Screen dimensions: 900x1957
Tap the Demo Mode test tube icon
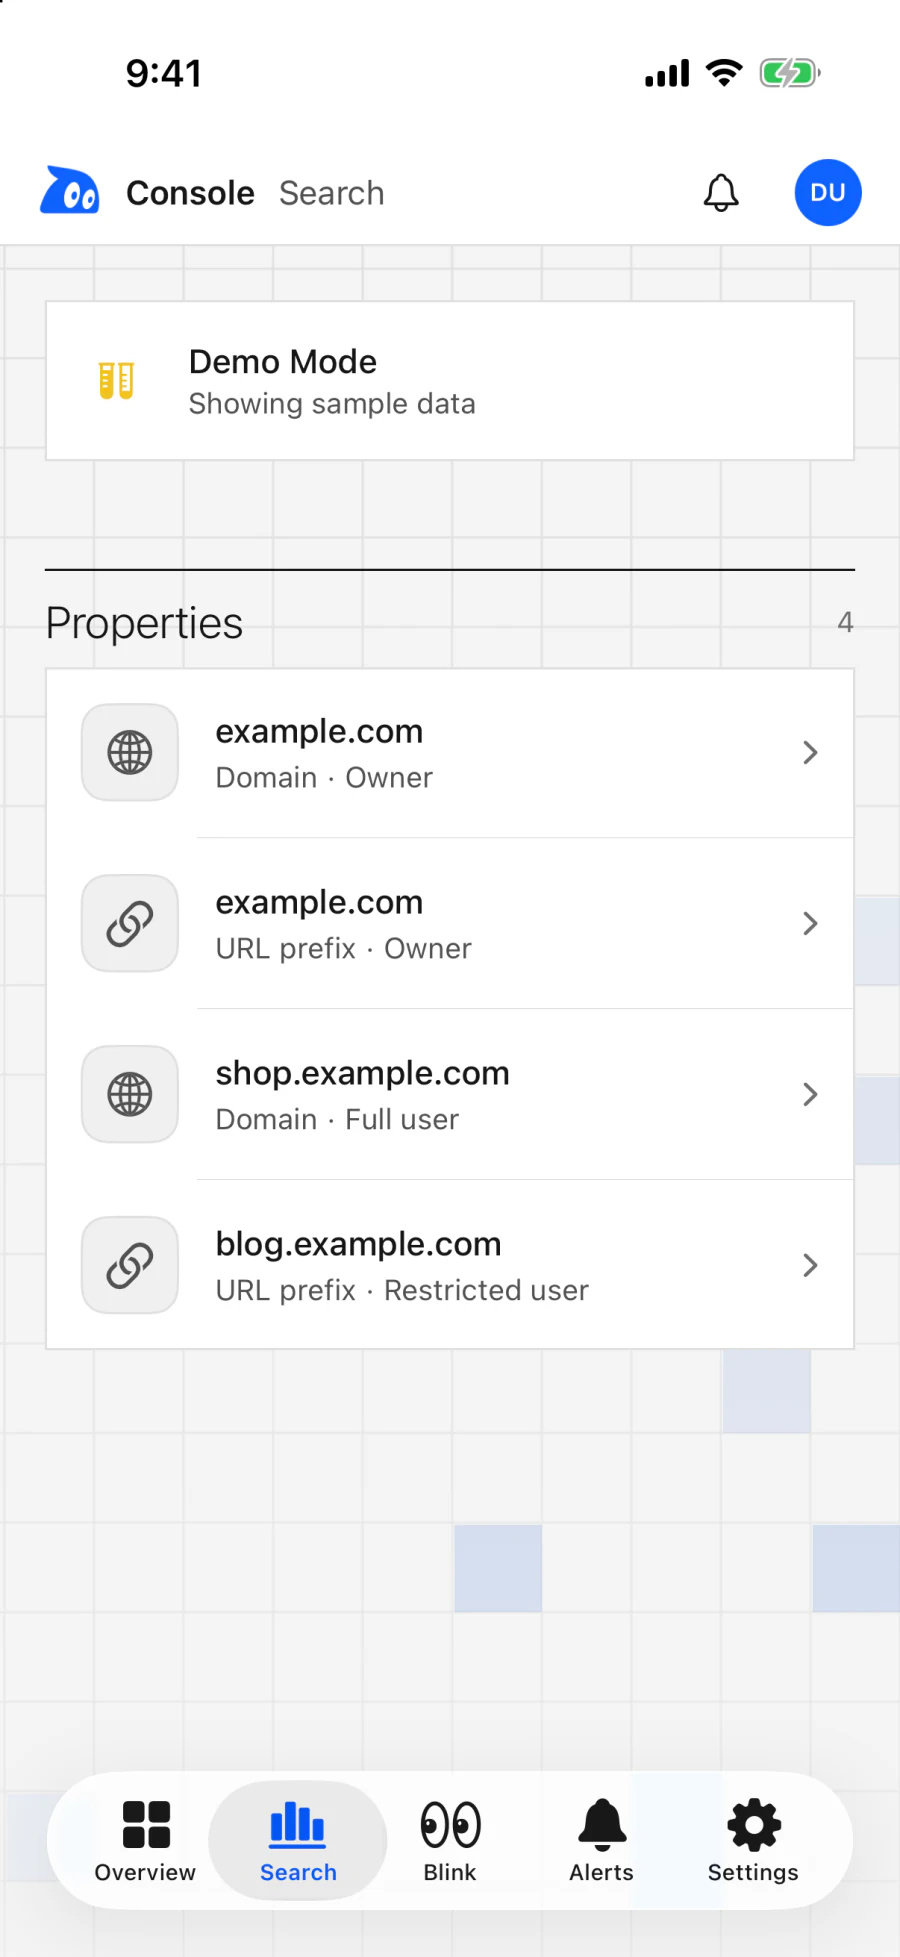(x=116, y=381)
